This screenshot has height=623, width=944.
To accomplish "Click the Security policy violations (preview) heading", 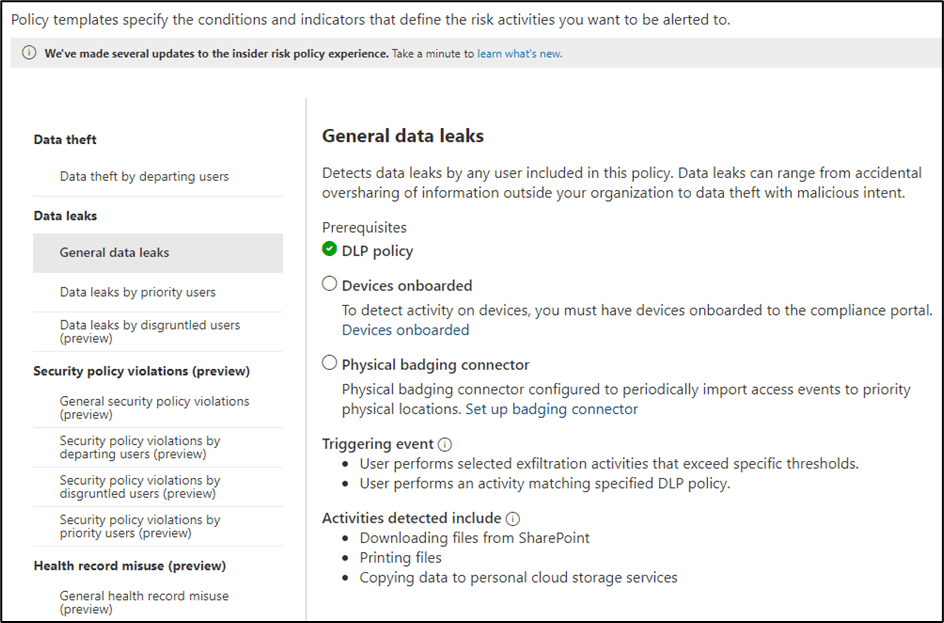I will click(x=141, y=371).
